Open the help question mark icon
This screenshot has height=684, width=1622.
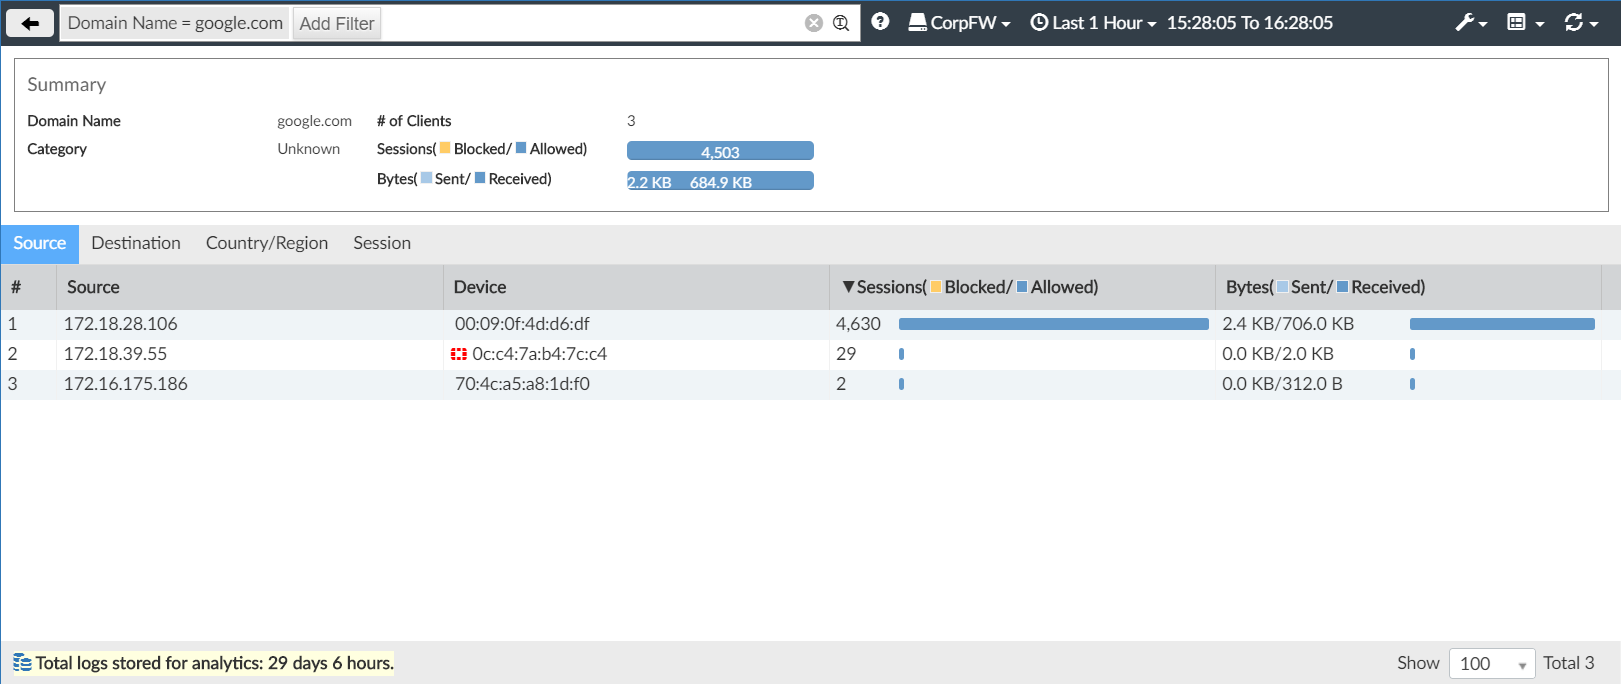coord(880,22)
